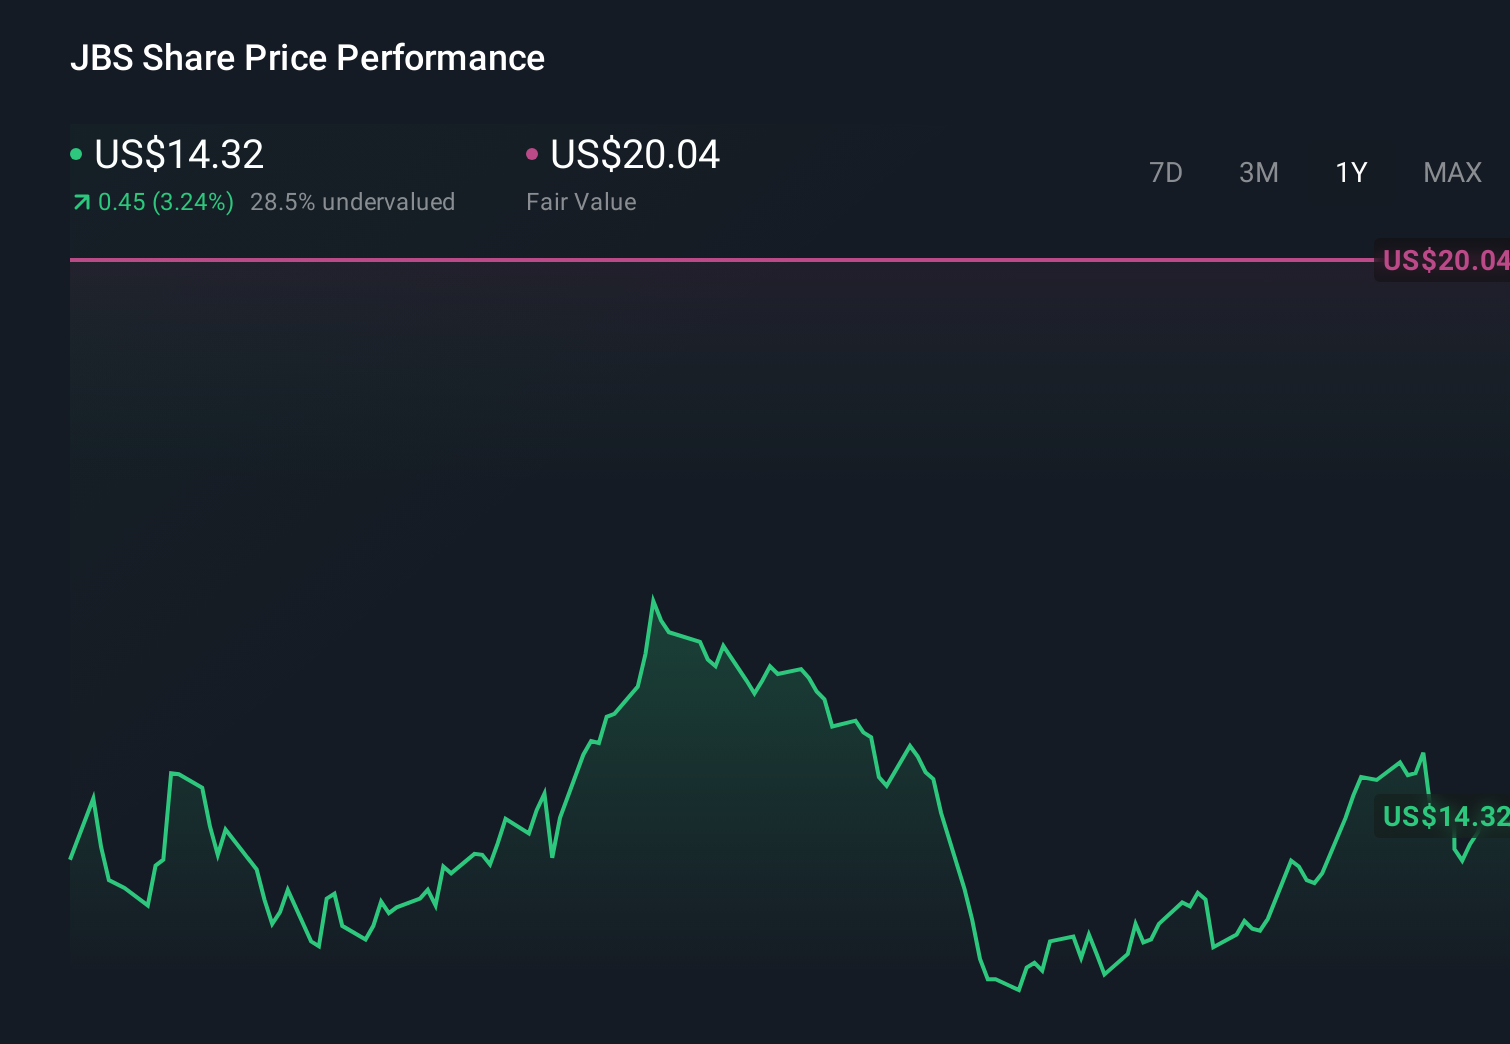Viewport: 1510px width, 1044px height.
Task: Open the MAX time range view
Action: 1452,172
